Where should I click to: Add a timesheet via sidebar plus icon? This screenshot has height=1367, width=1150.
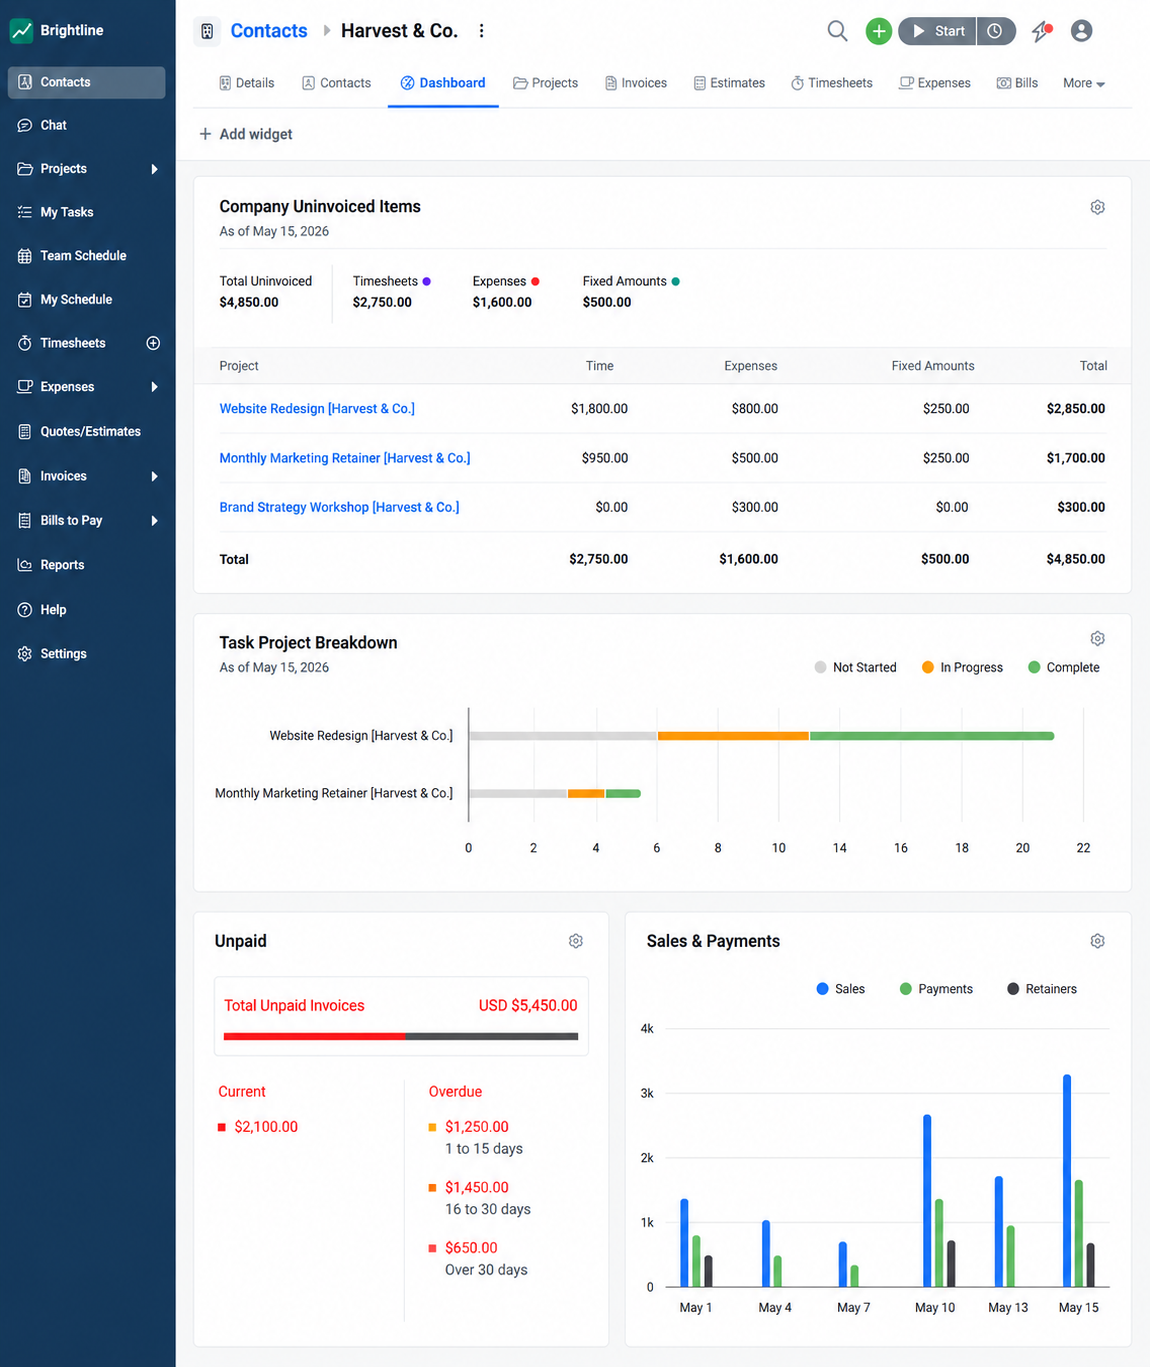pyautogui.click(x=153, y=343)
